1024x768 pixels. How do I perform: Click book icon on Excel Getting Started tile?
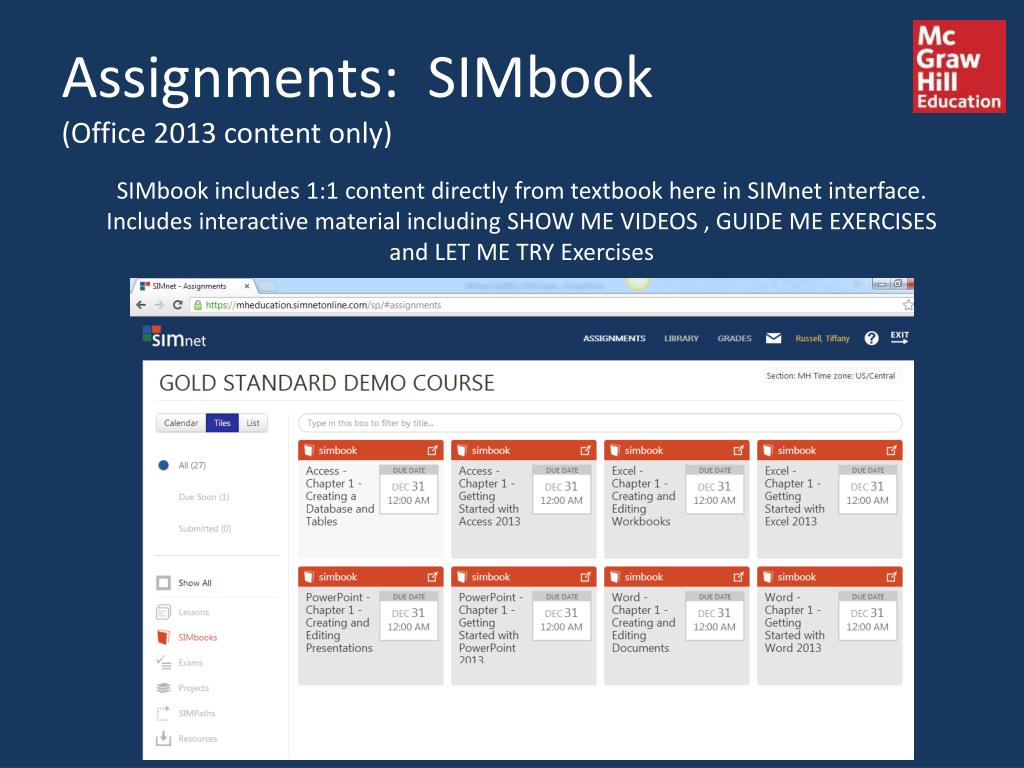768,450
